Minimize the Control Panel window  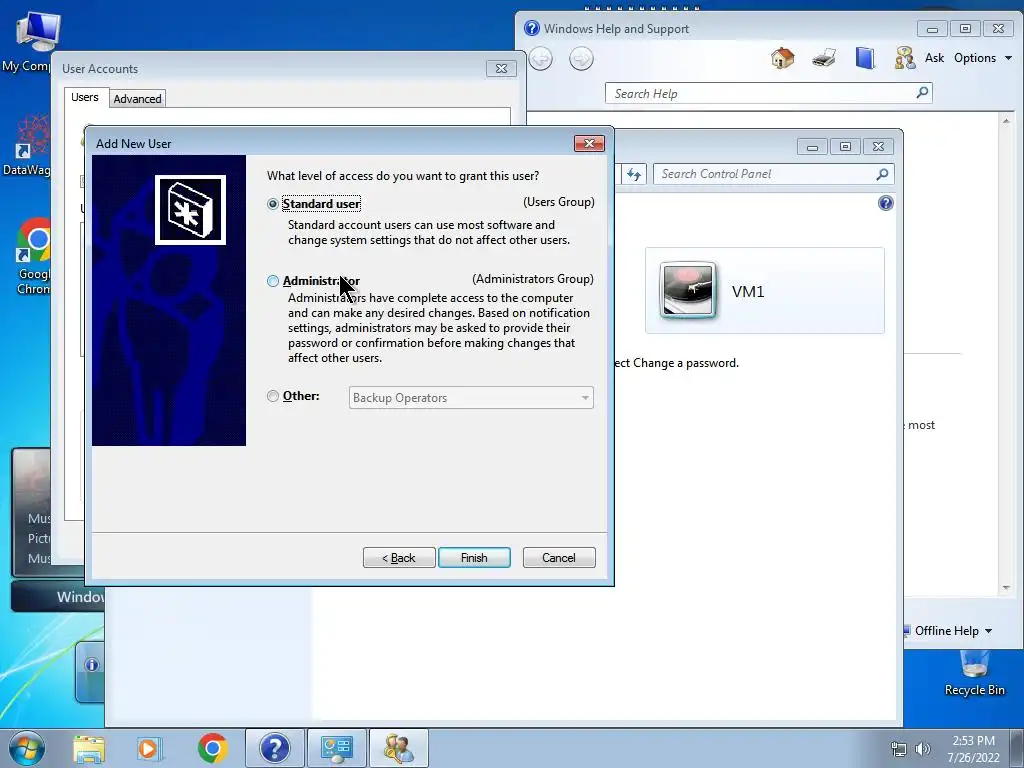tap(812, 147)
